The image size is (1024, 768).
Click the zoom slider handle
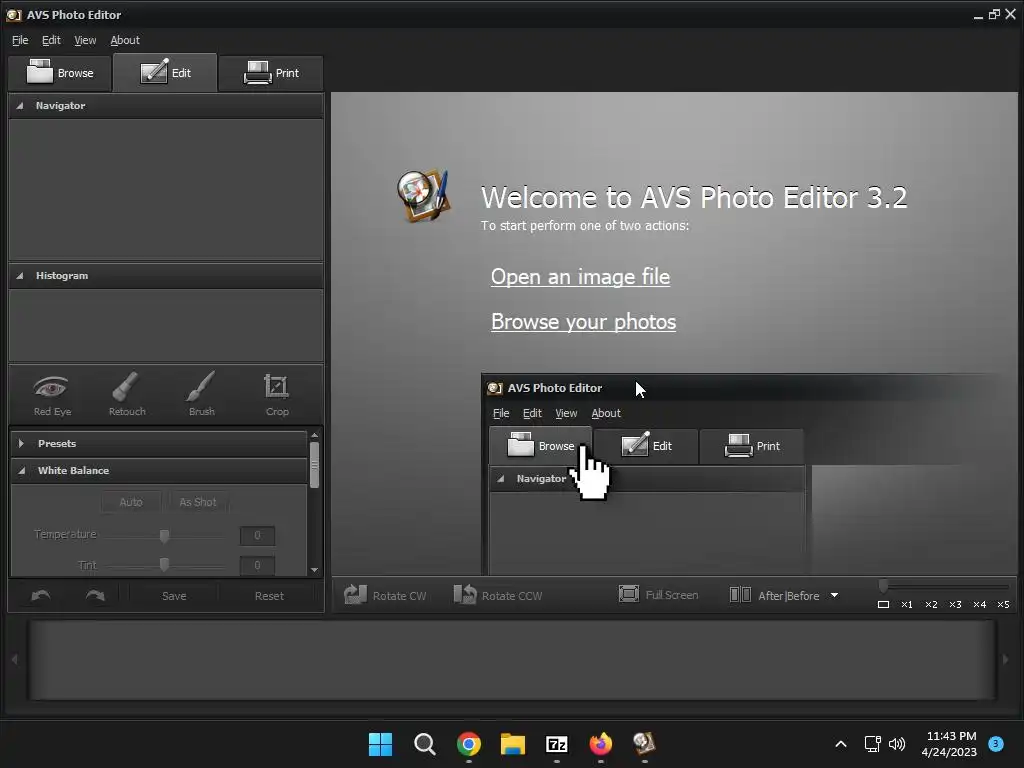[x=883, y=586]
